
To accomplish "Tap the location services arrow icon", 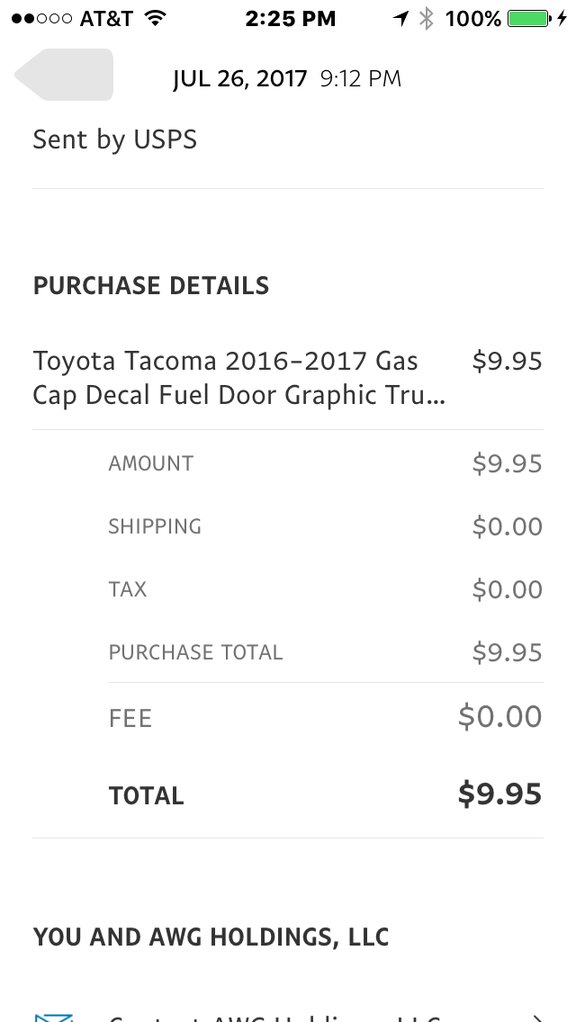I will [x=401, y=18].
